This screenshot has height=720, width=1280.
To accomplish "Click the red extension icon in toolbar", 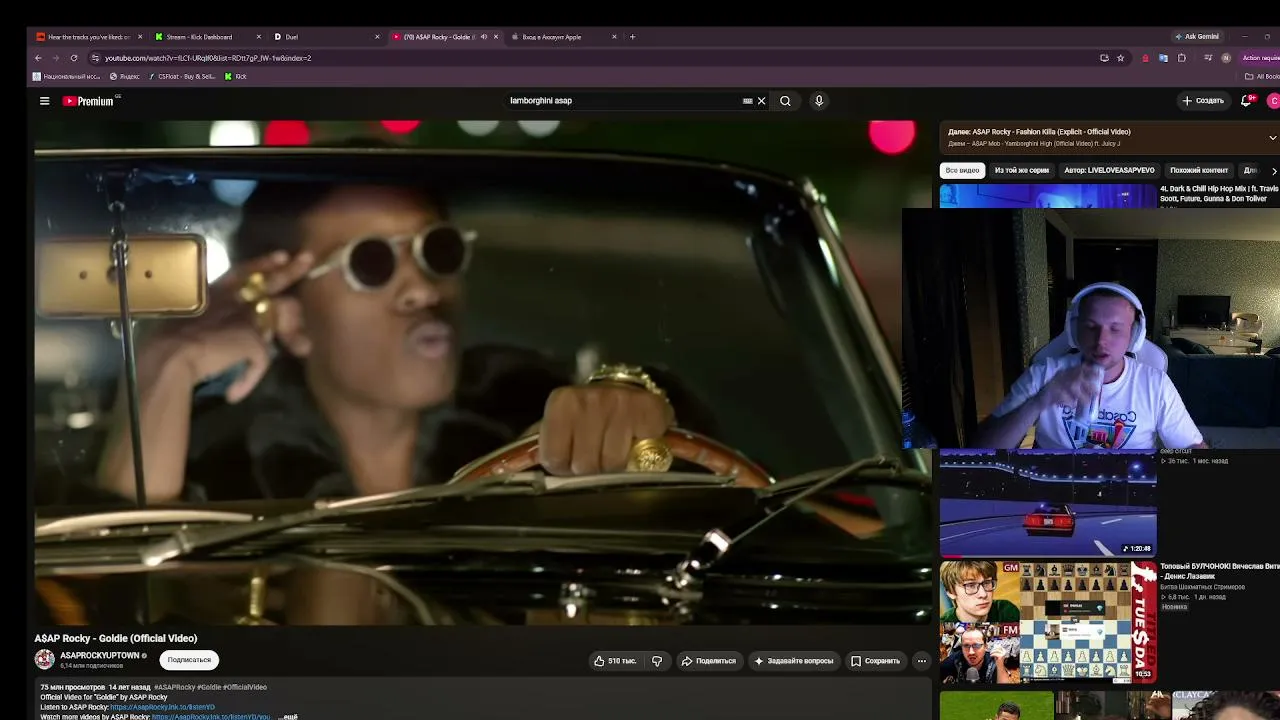I will tap(1145, 58).
